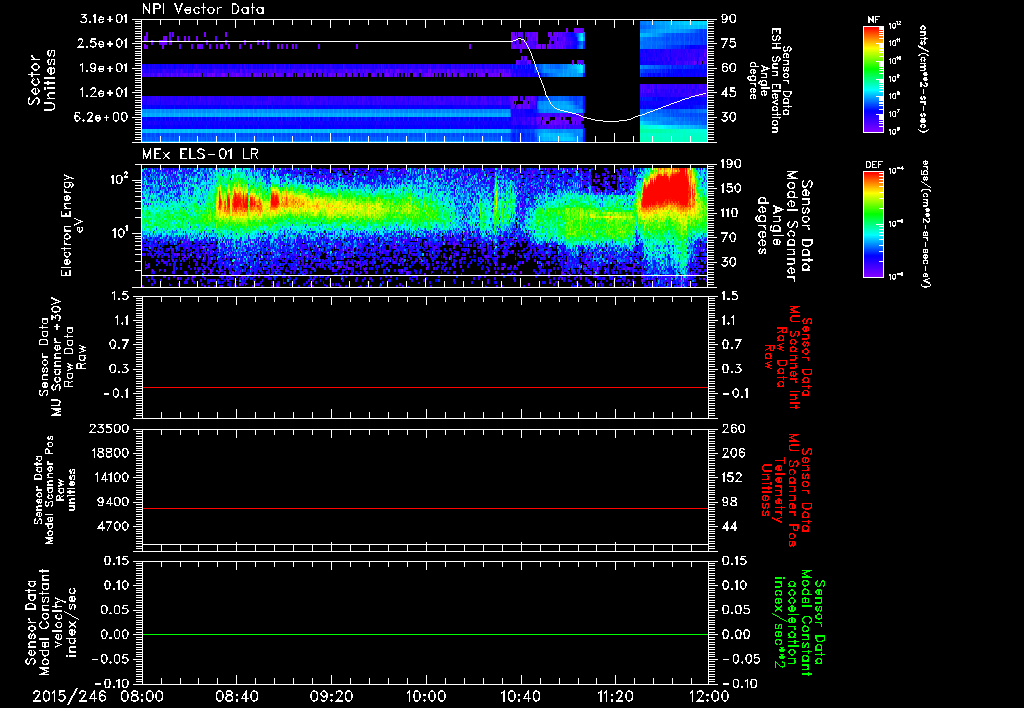Viewport: 1024px width, 708px height.
Task: Click the Model Scanner Angle degrees axis label
Action: (x=784, y=227)
